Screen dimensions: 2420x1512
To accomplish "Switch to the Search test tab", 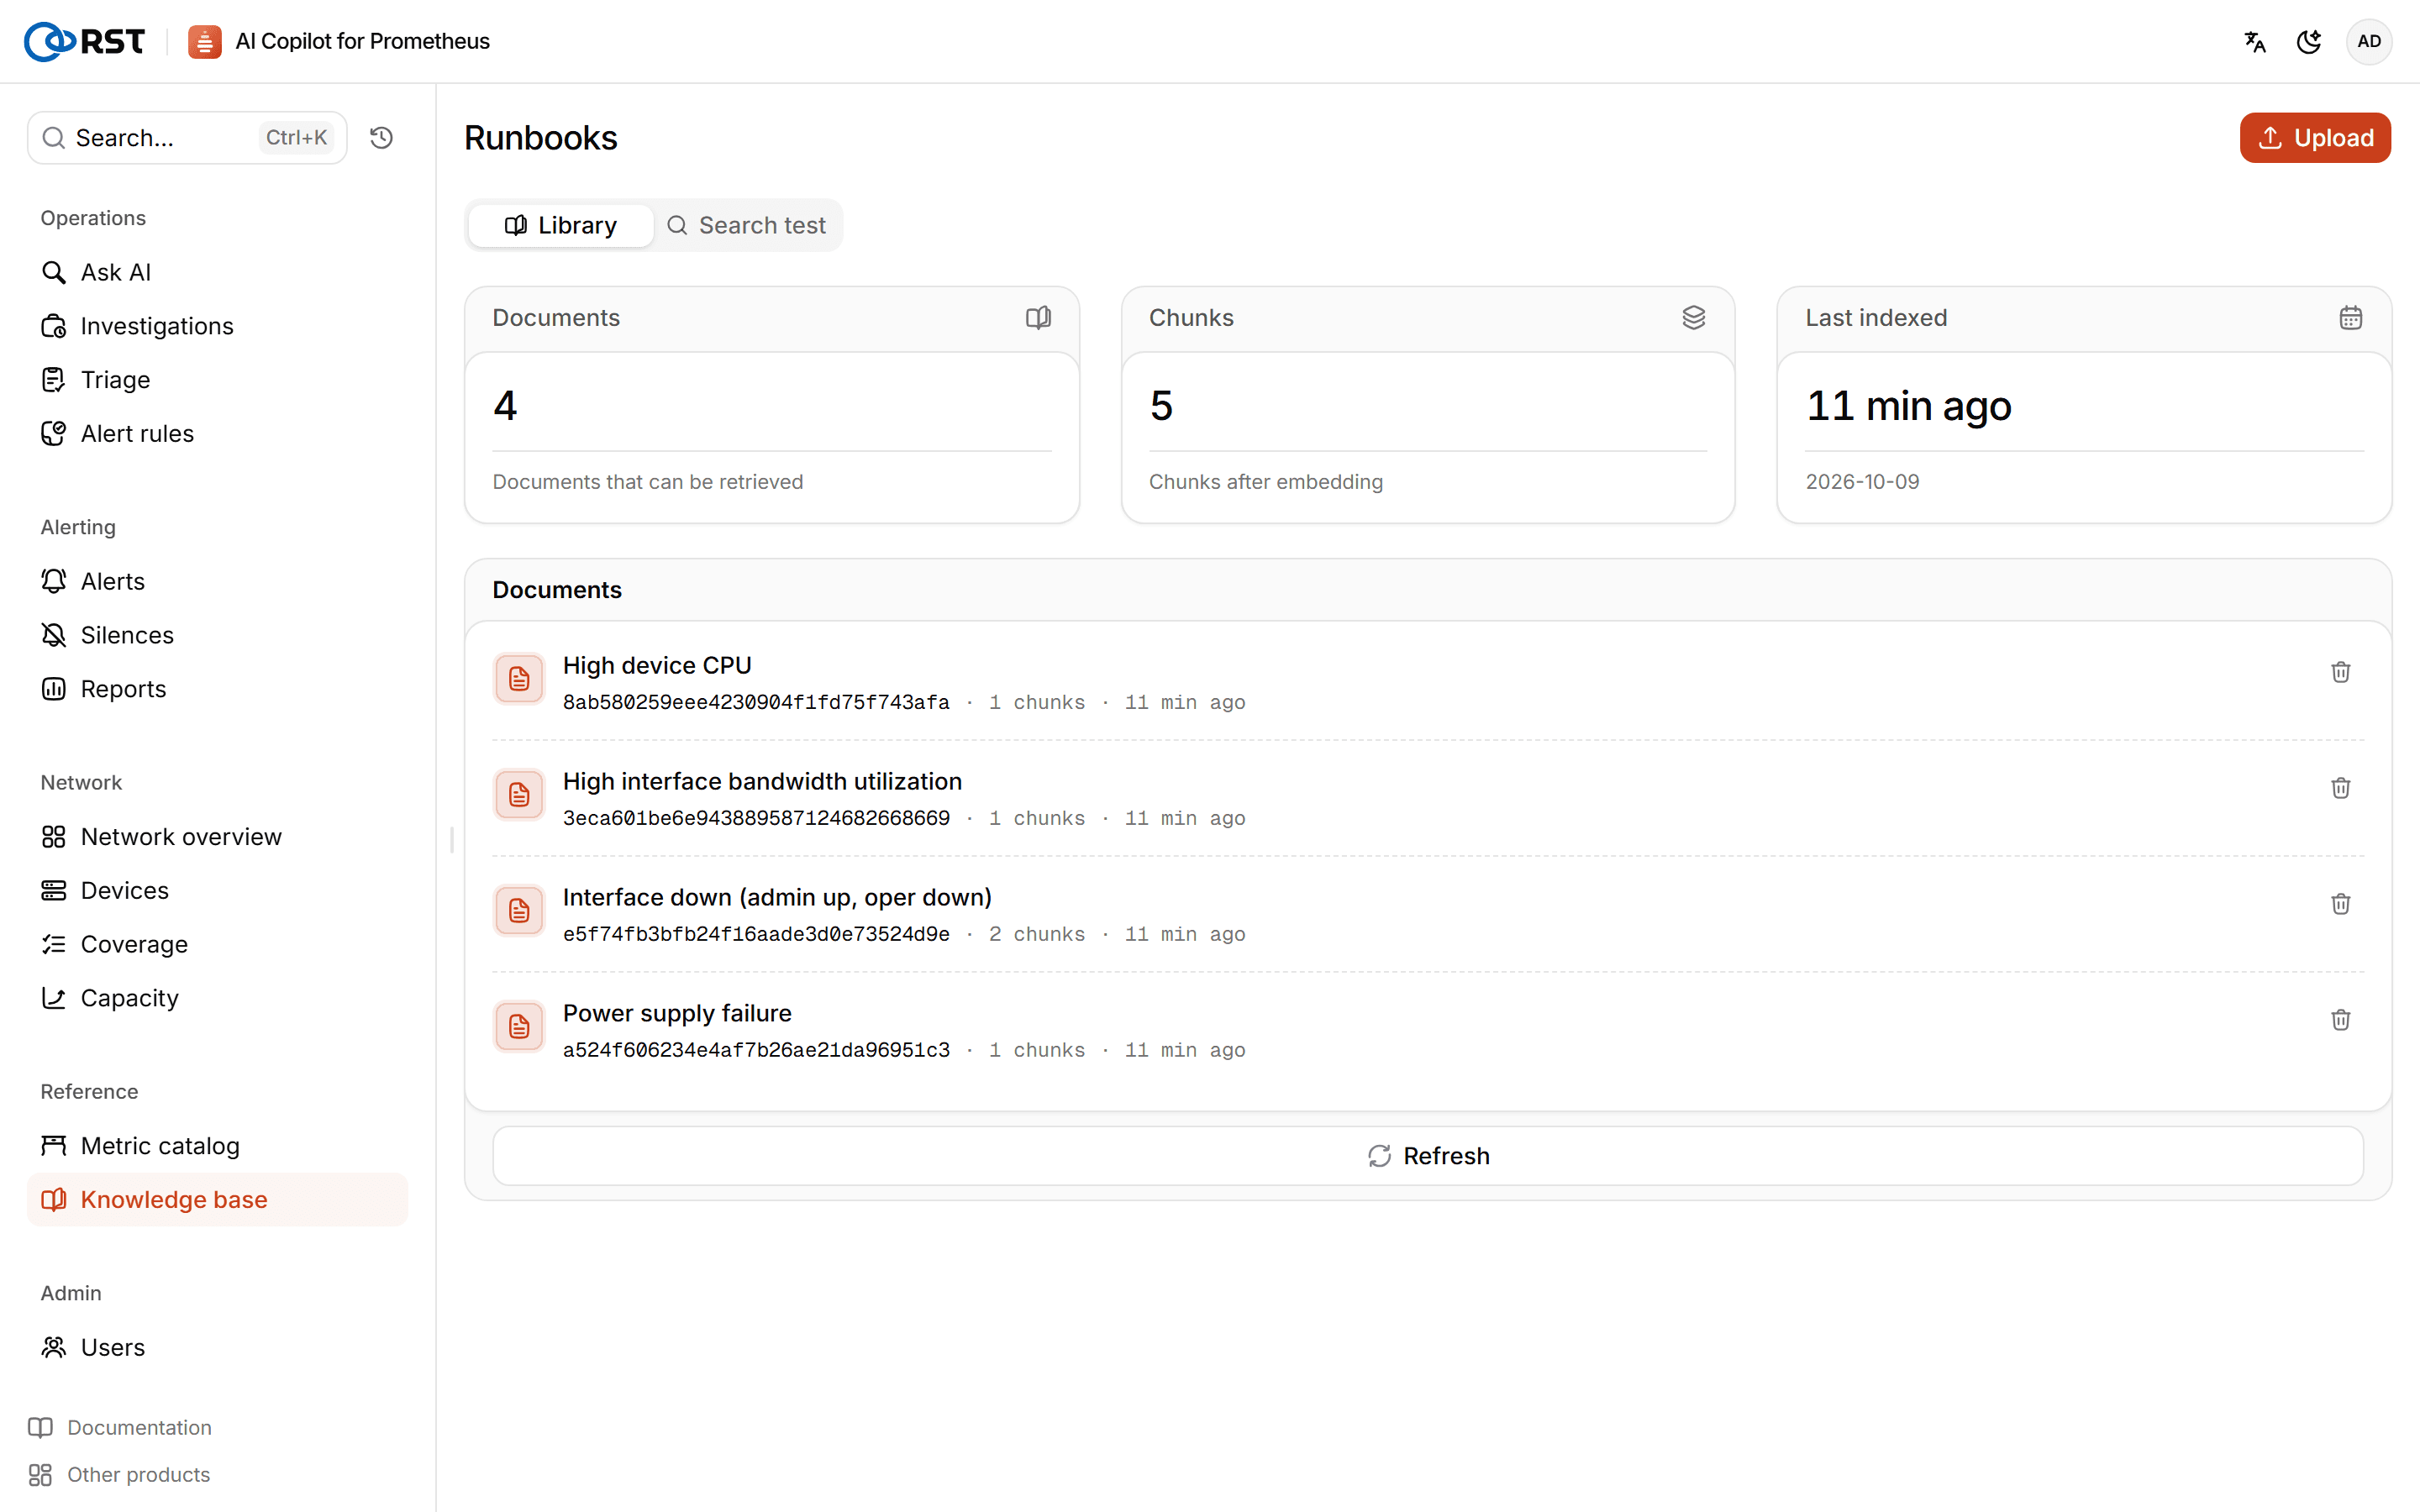I will pyautogui.click(x=746, y=225).
